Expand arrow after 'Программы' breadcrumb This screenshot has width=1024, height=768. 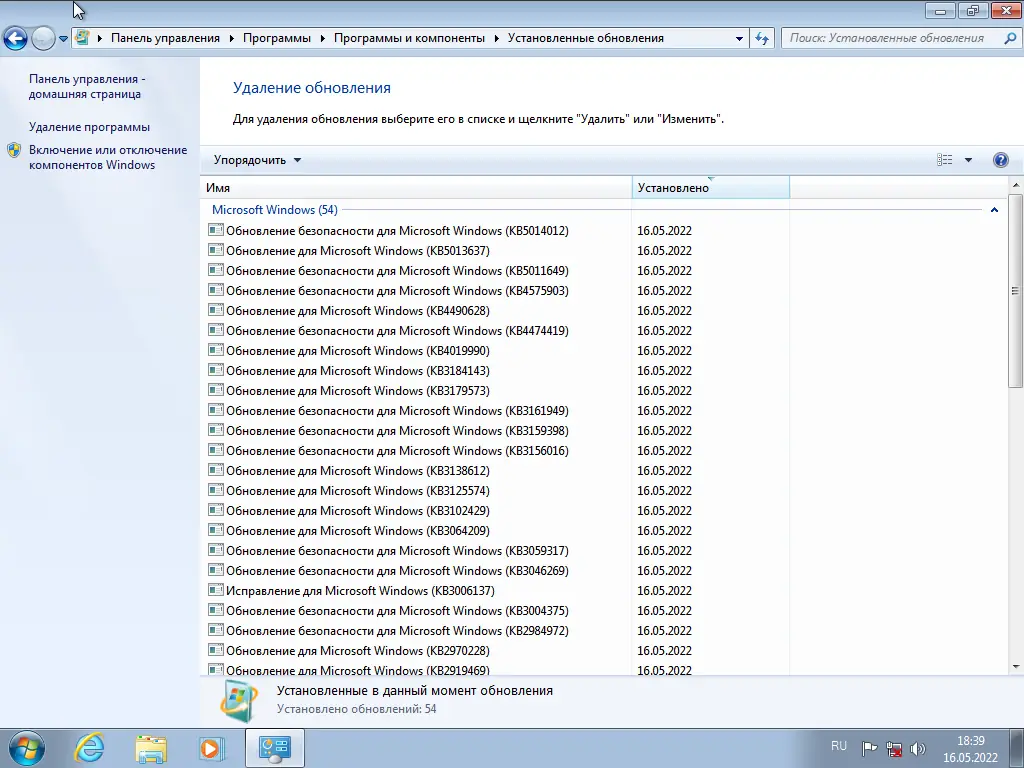(323, 39)
